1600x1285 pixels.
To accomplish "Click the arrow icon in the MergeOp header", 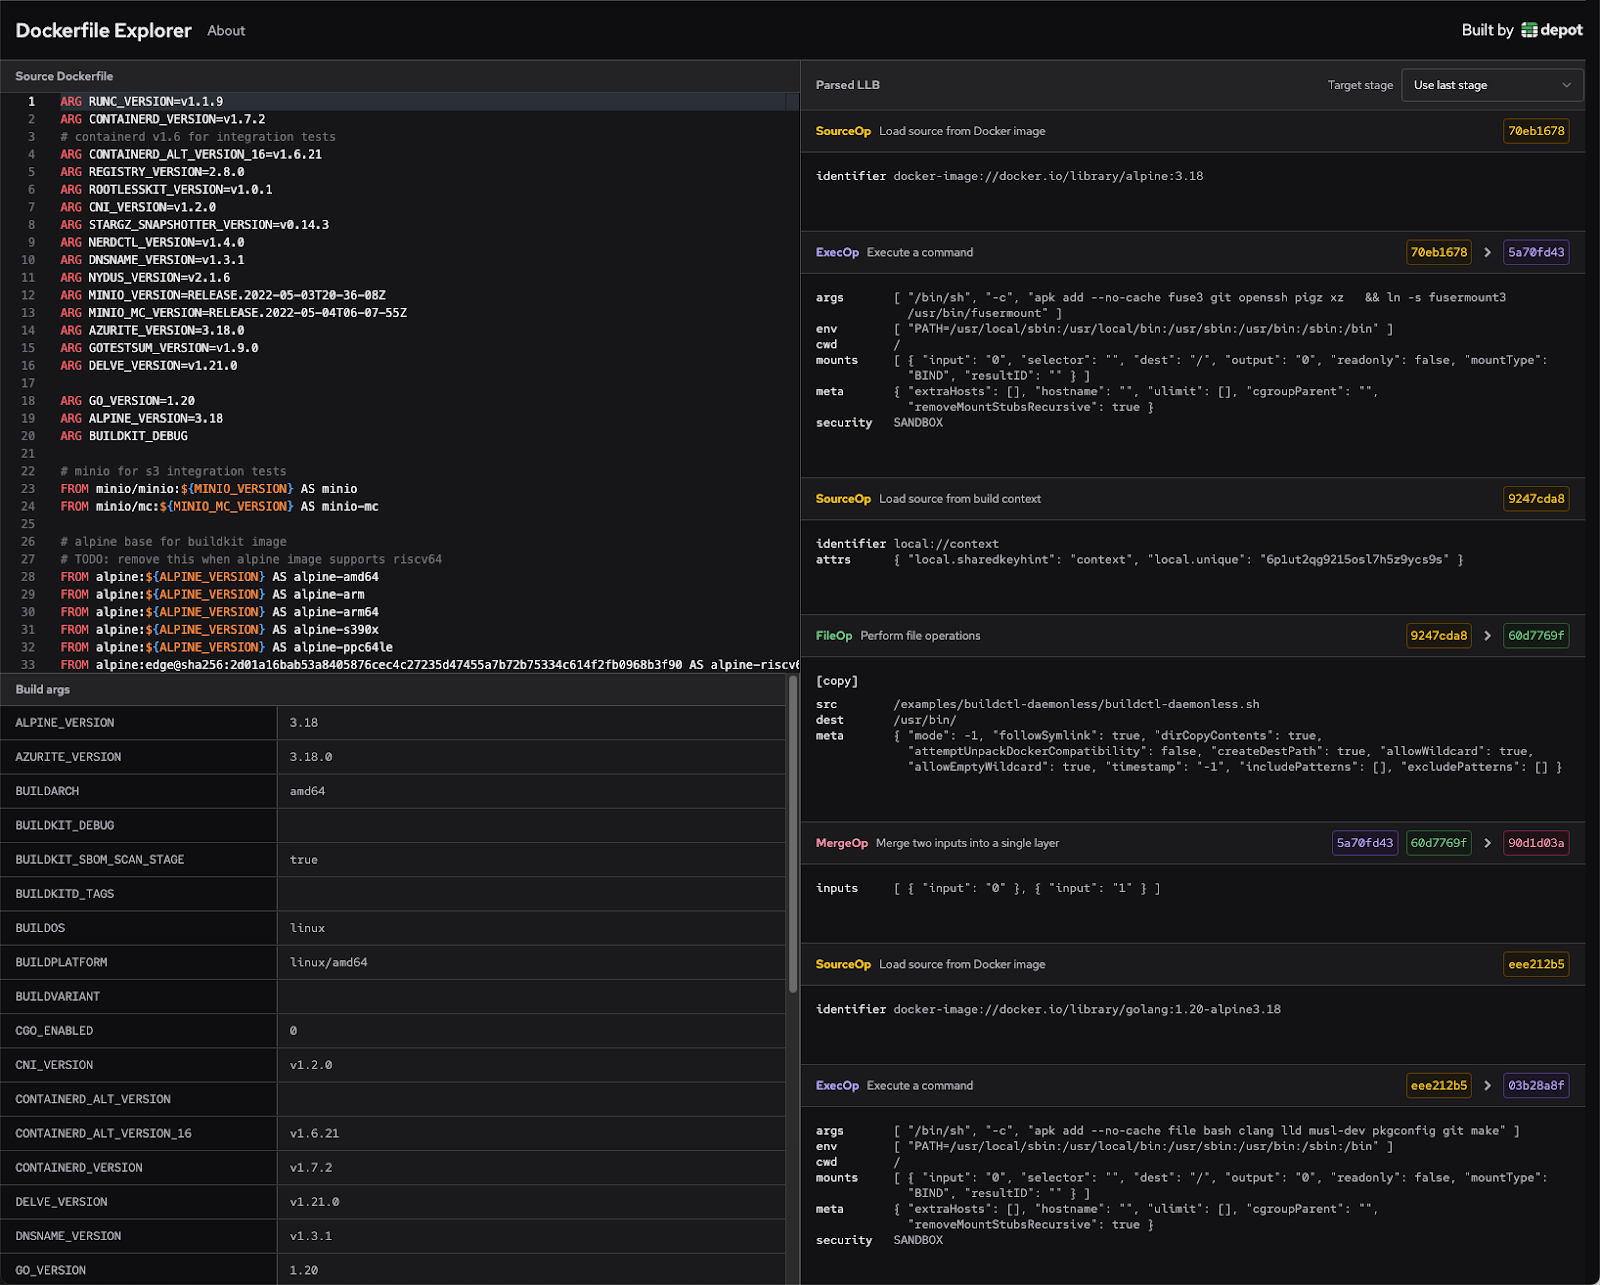I will pyautogui.click(x=1487, y=843).
